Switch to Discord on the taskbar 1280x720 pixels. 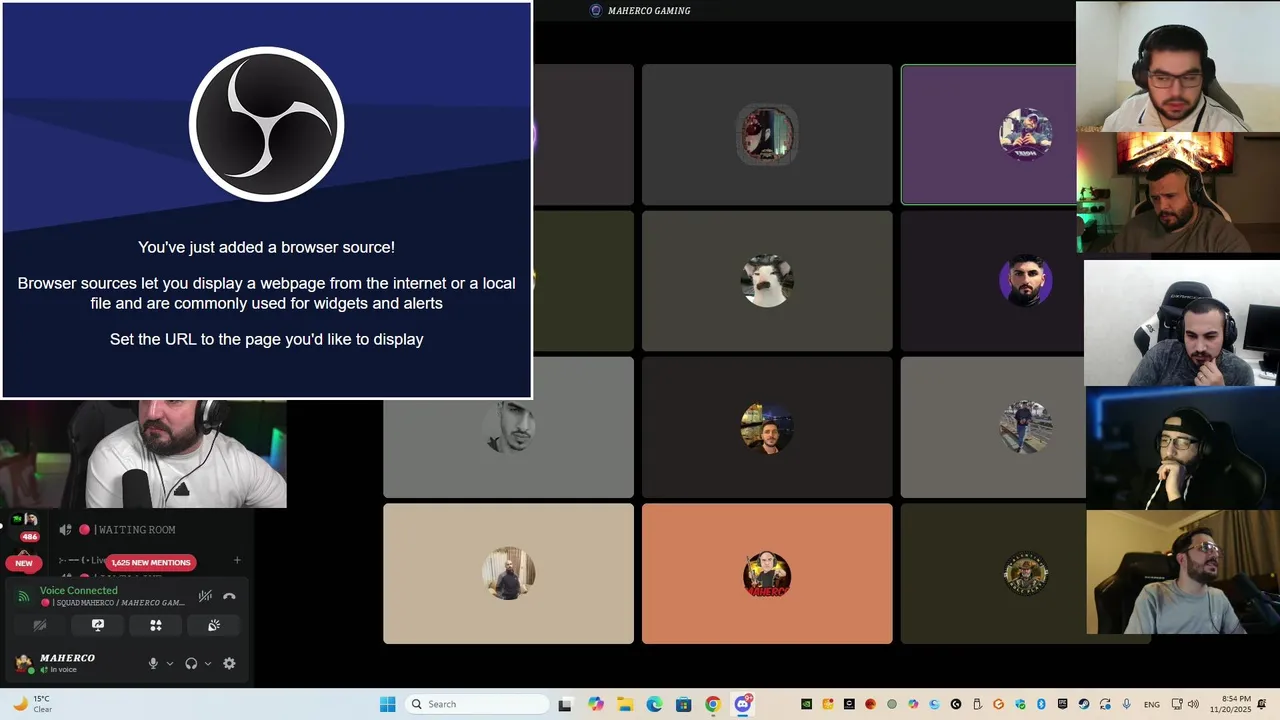(743, 704)
